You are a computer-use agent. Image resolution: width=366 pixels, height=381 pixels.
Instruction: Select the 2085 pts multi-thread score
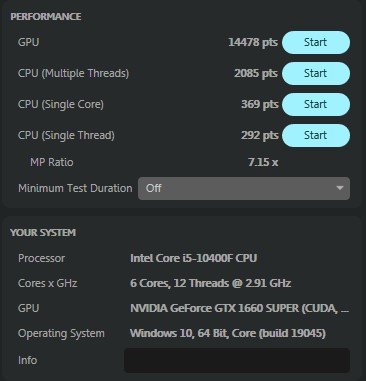click(256, 73)
